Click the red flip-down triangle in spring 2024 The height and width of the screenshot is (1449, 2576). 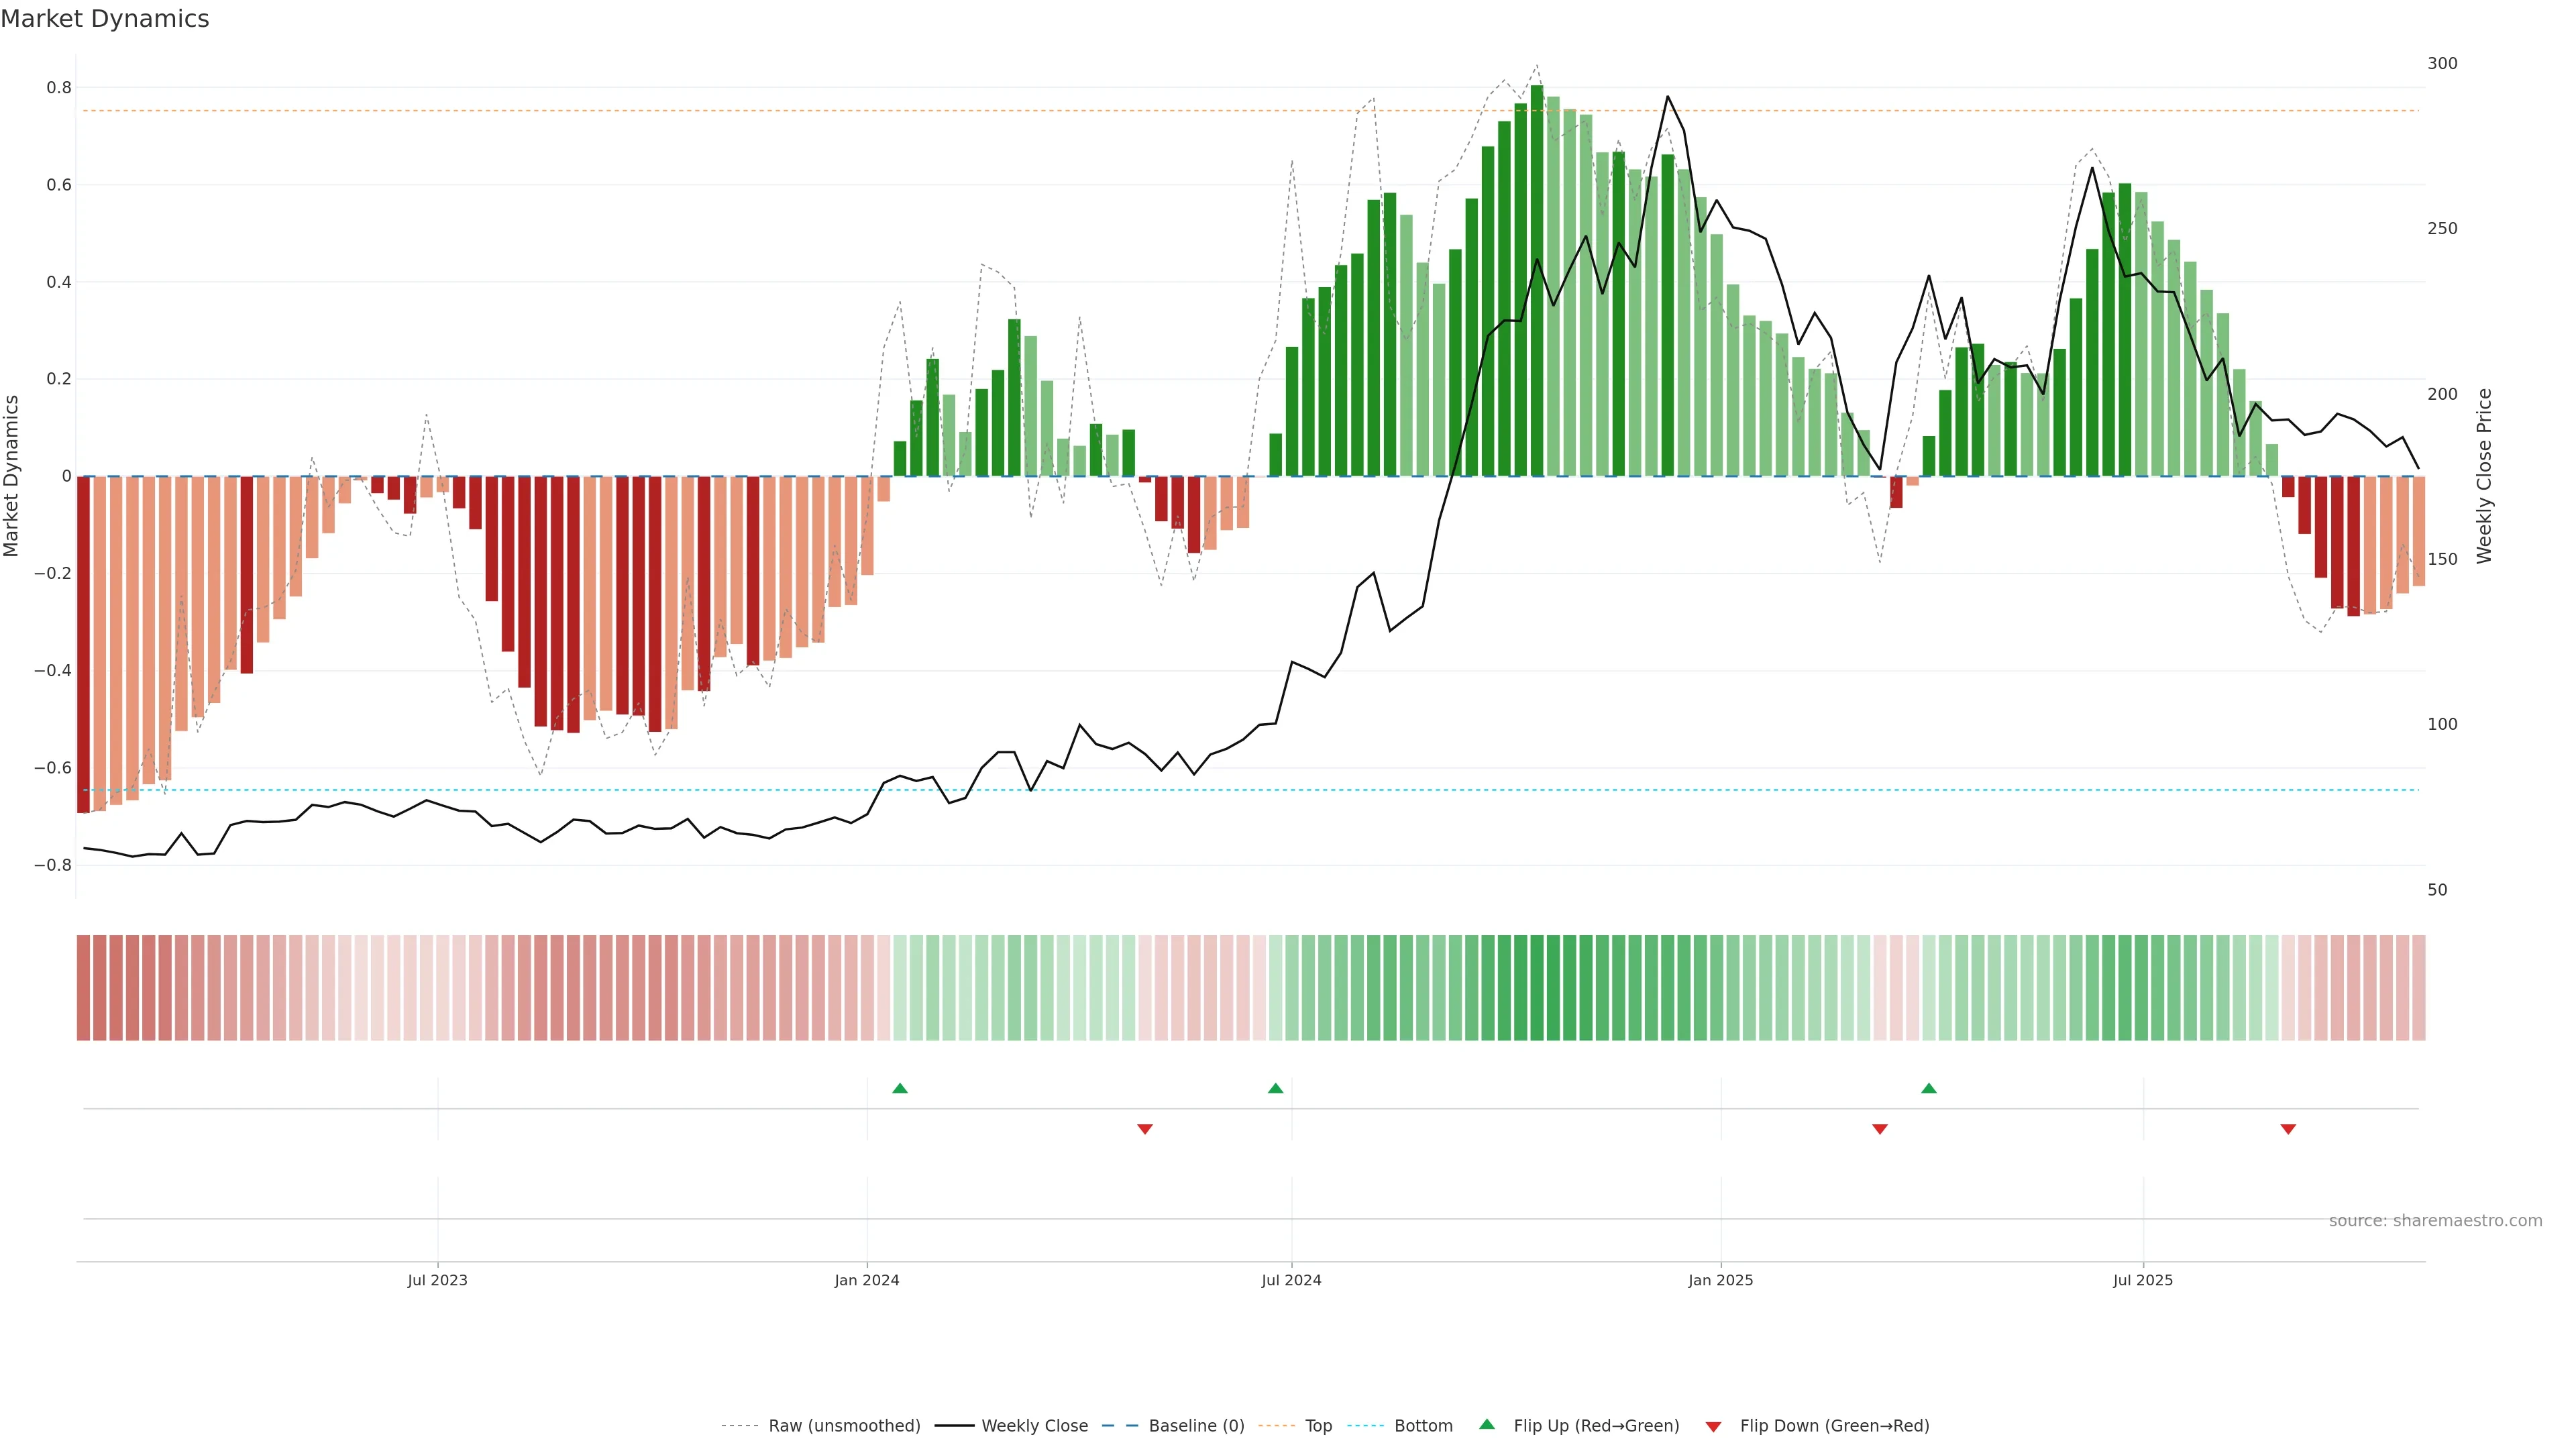[1145, 1129]
